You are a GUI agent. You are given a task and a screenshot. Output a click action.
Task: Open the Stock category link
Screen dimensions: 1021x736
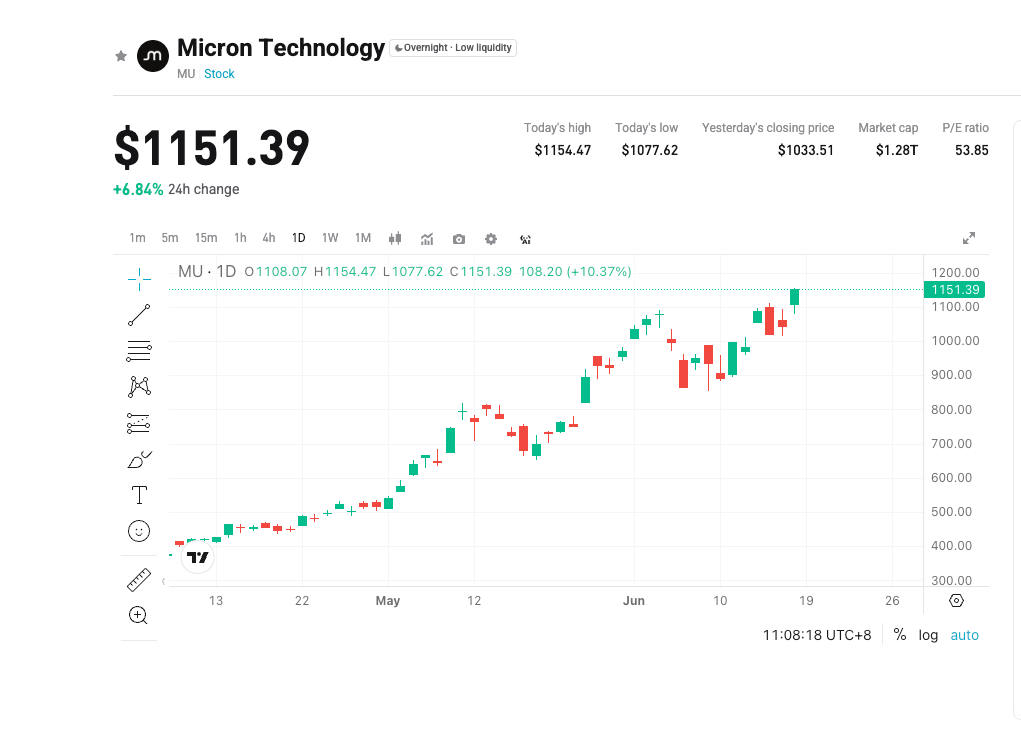tap(219, 74)
